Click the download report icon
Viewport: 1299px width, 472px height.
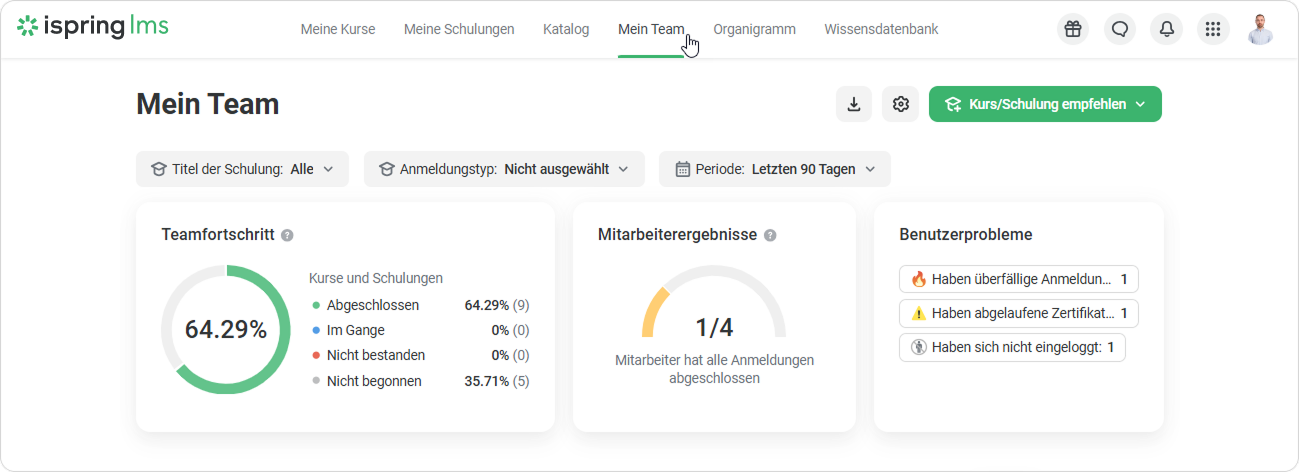pyautogui.click(x=854, y=104)
